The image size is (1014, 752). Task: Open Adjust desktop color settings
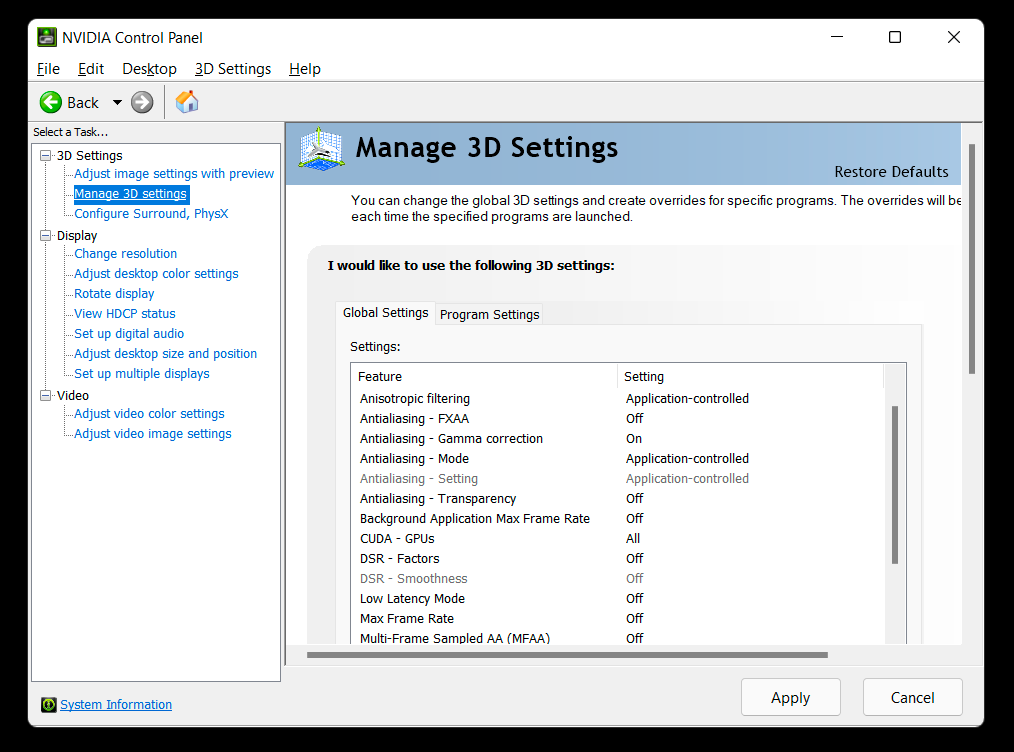click(156, 274)
